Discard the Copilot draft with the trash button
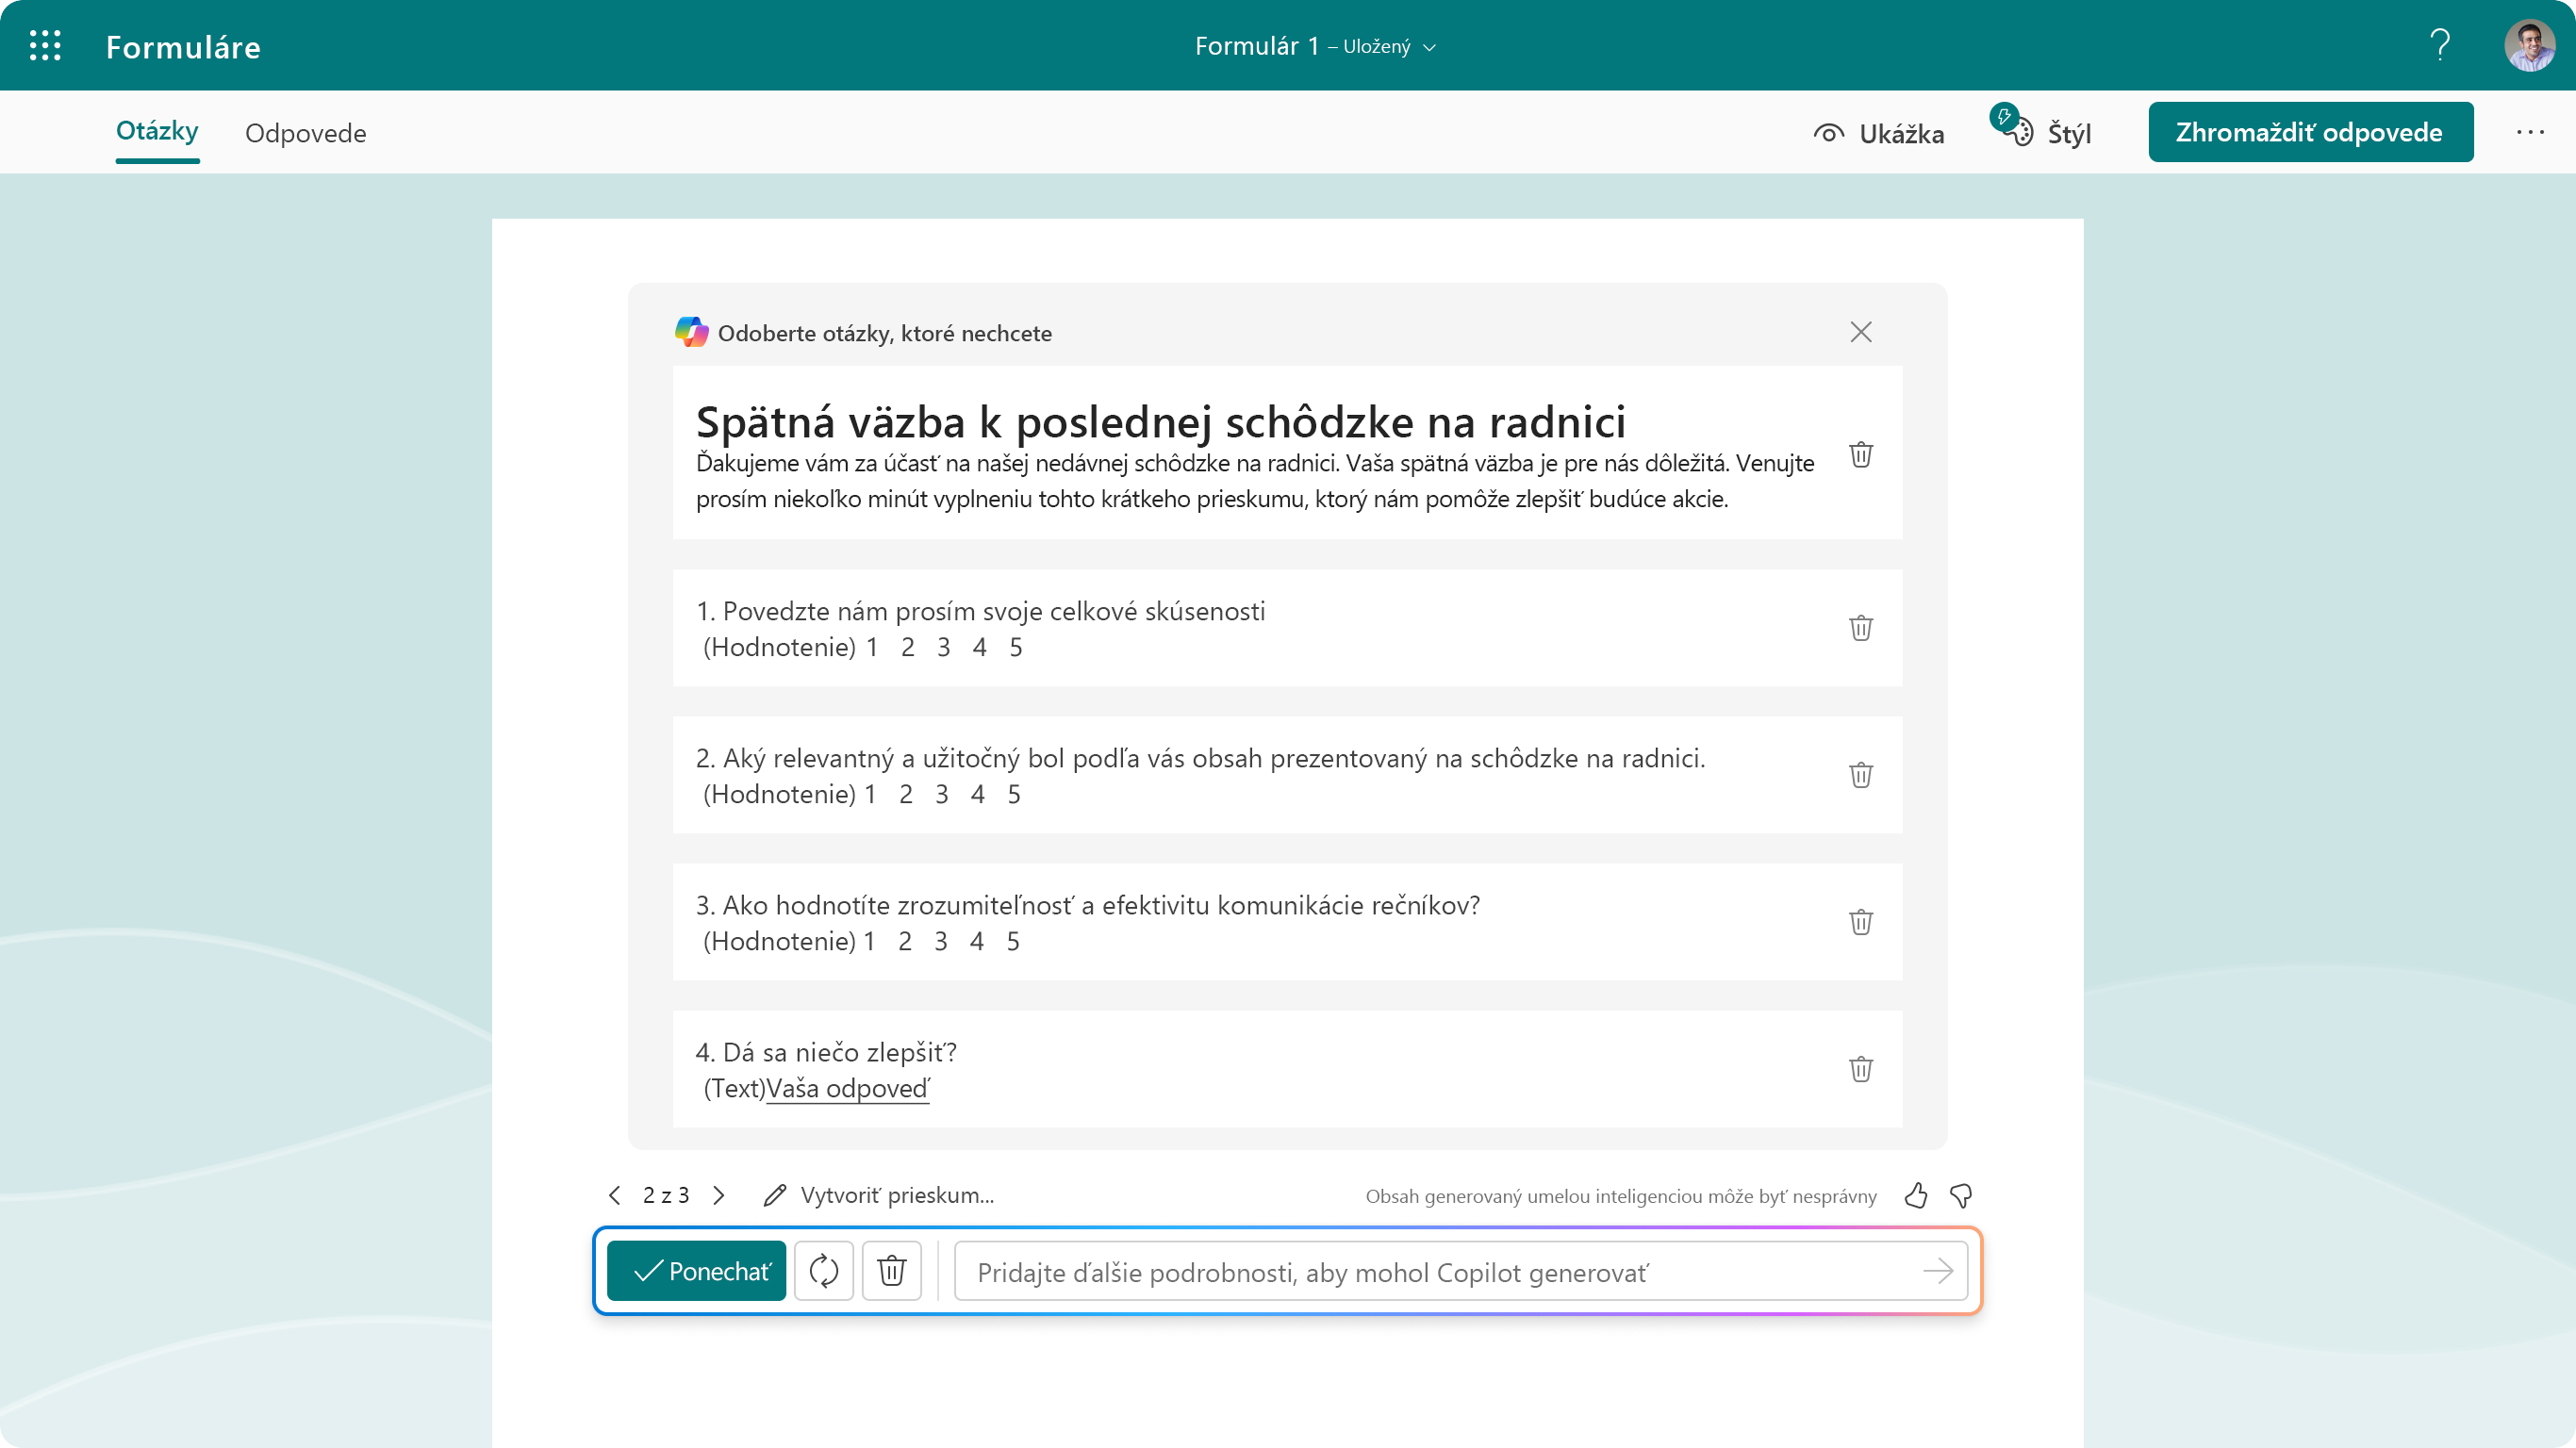 (892, 1270)
